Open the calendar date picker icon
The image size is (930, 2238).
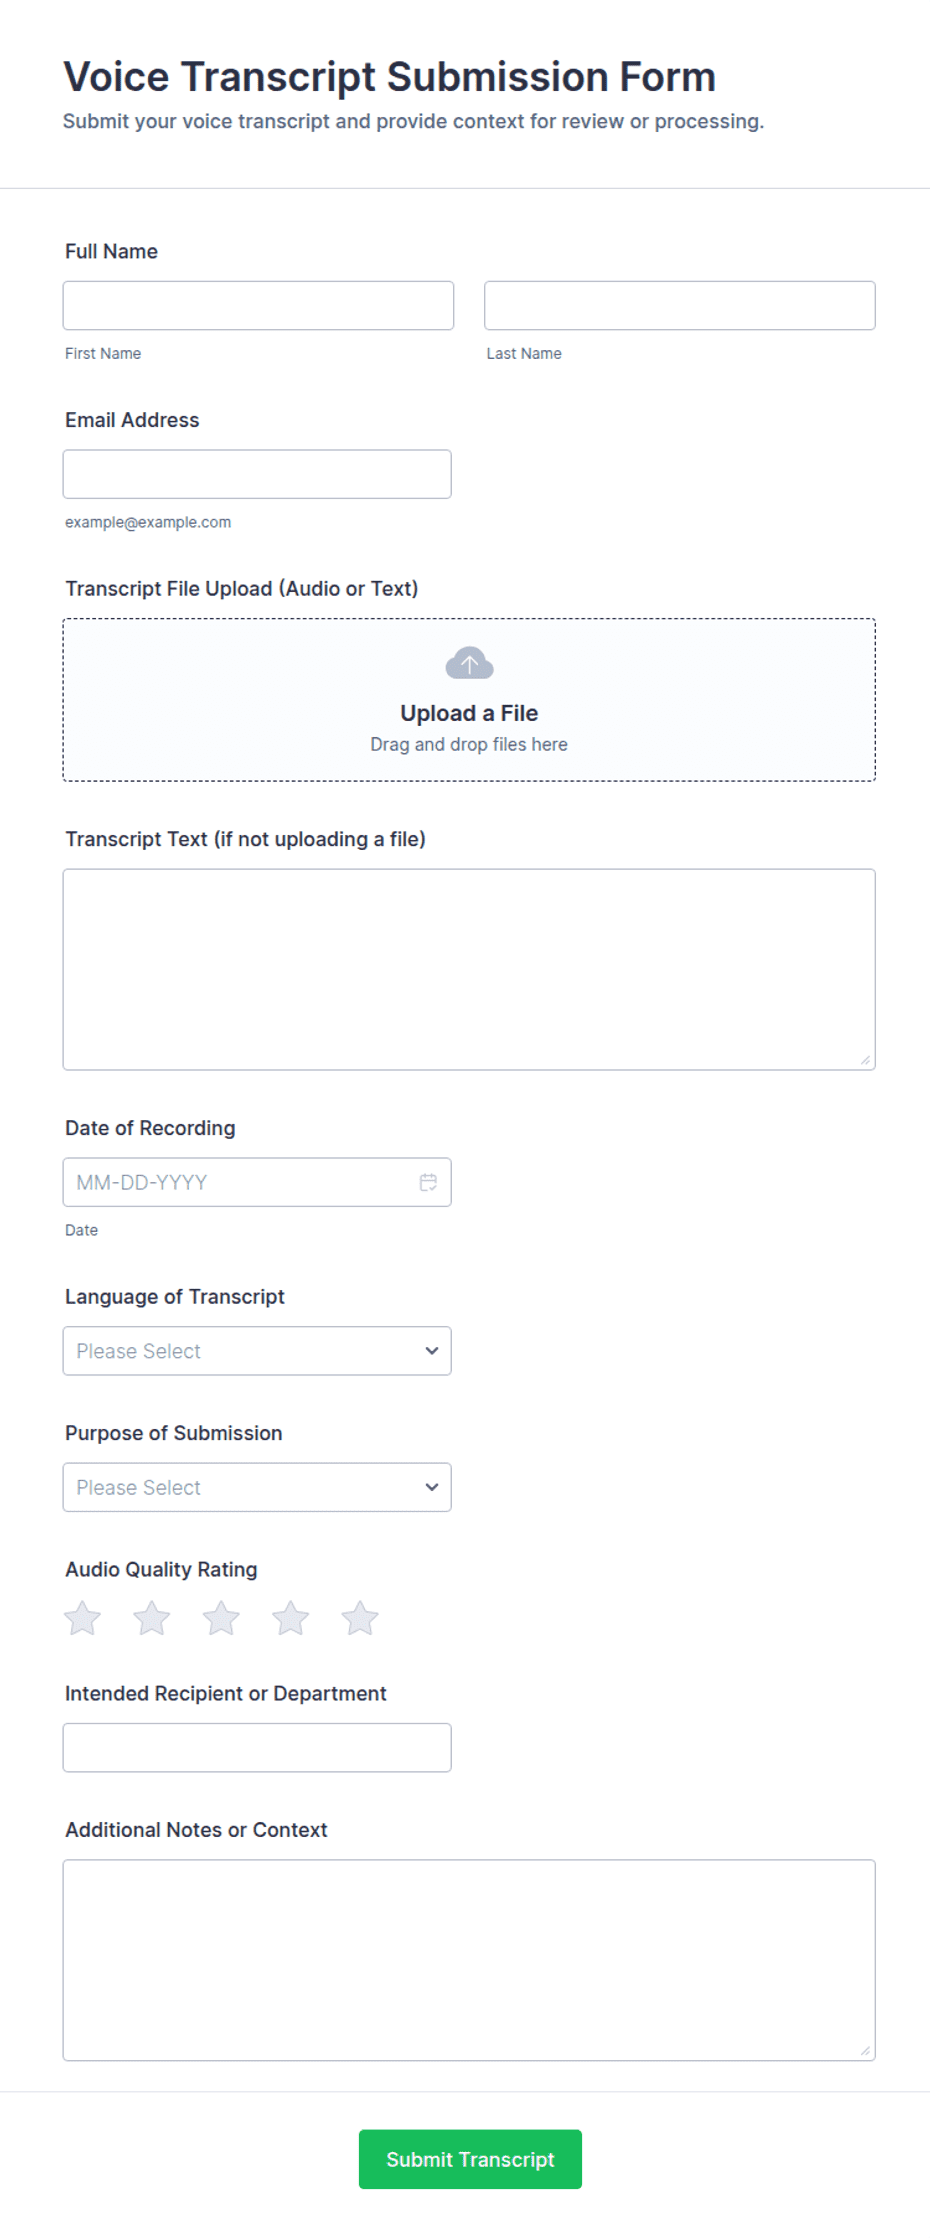click(428, 1182)
